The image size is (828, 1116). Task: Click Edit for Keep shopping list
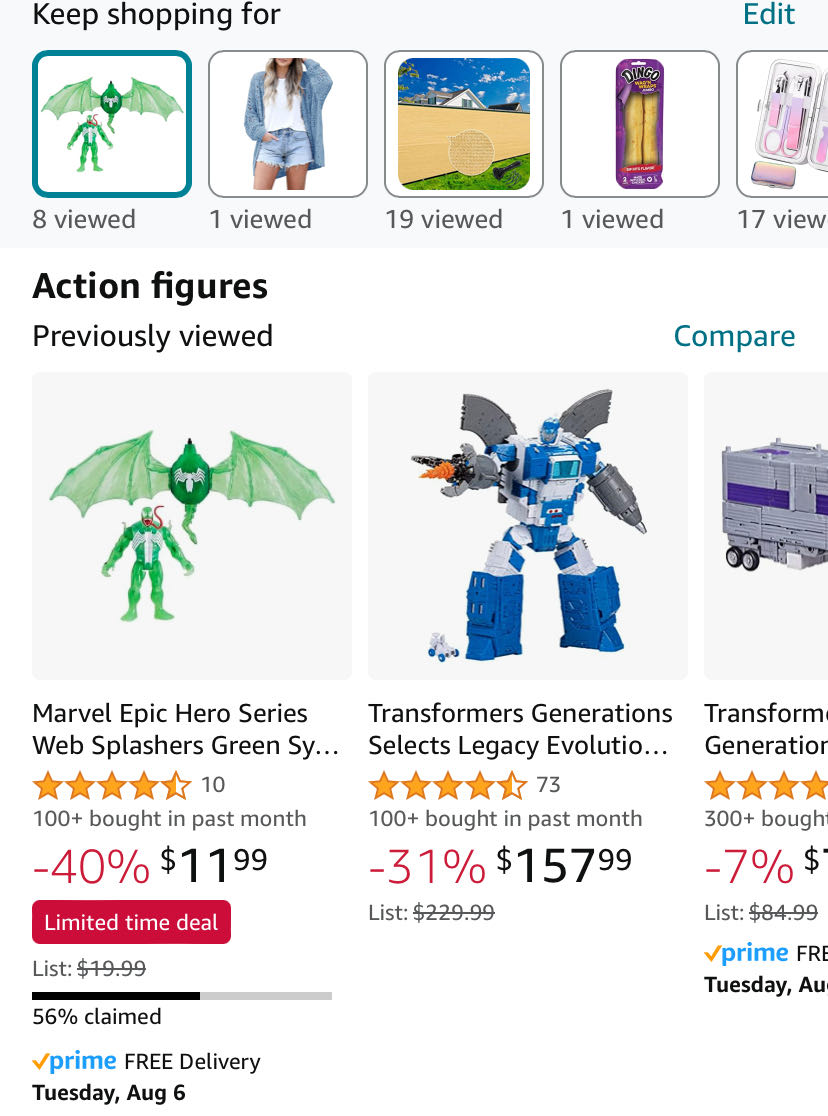coord(769,15)
